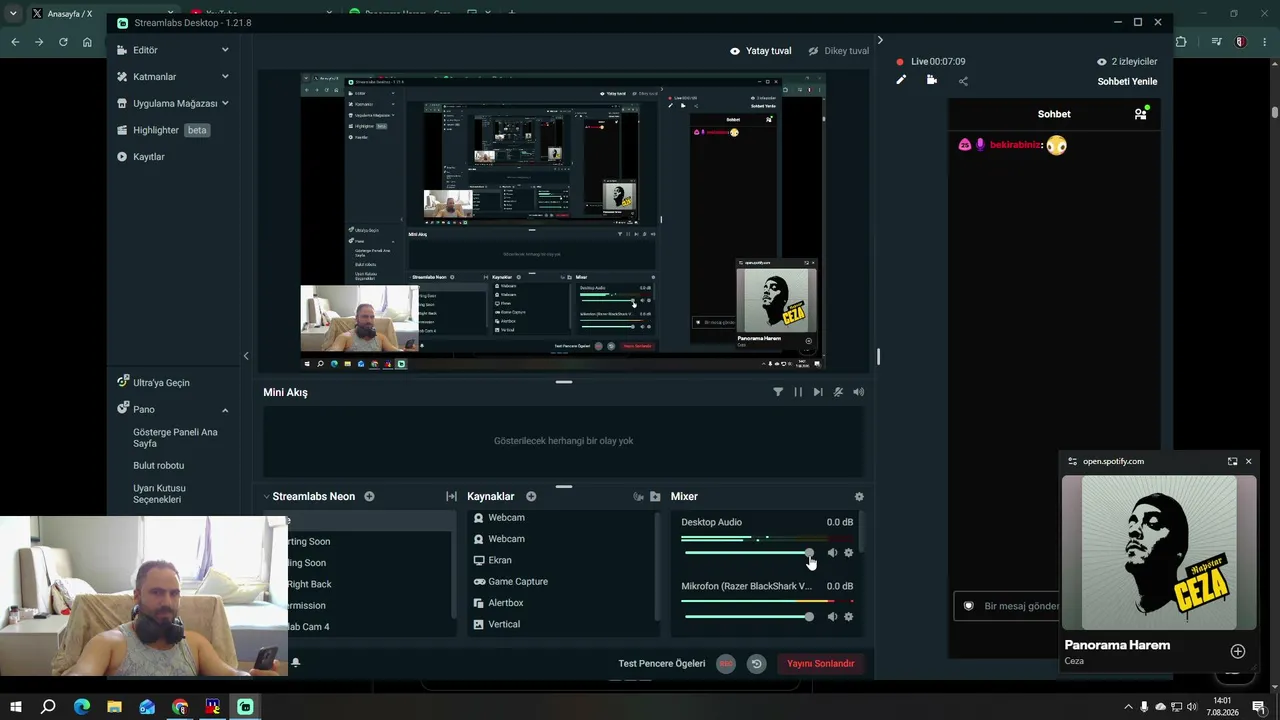Click the Kaynaklar webcam-settings icon beside the folder
1280x720 pixels.
pyautogui.click(x=638, y=497)
